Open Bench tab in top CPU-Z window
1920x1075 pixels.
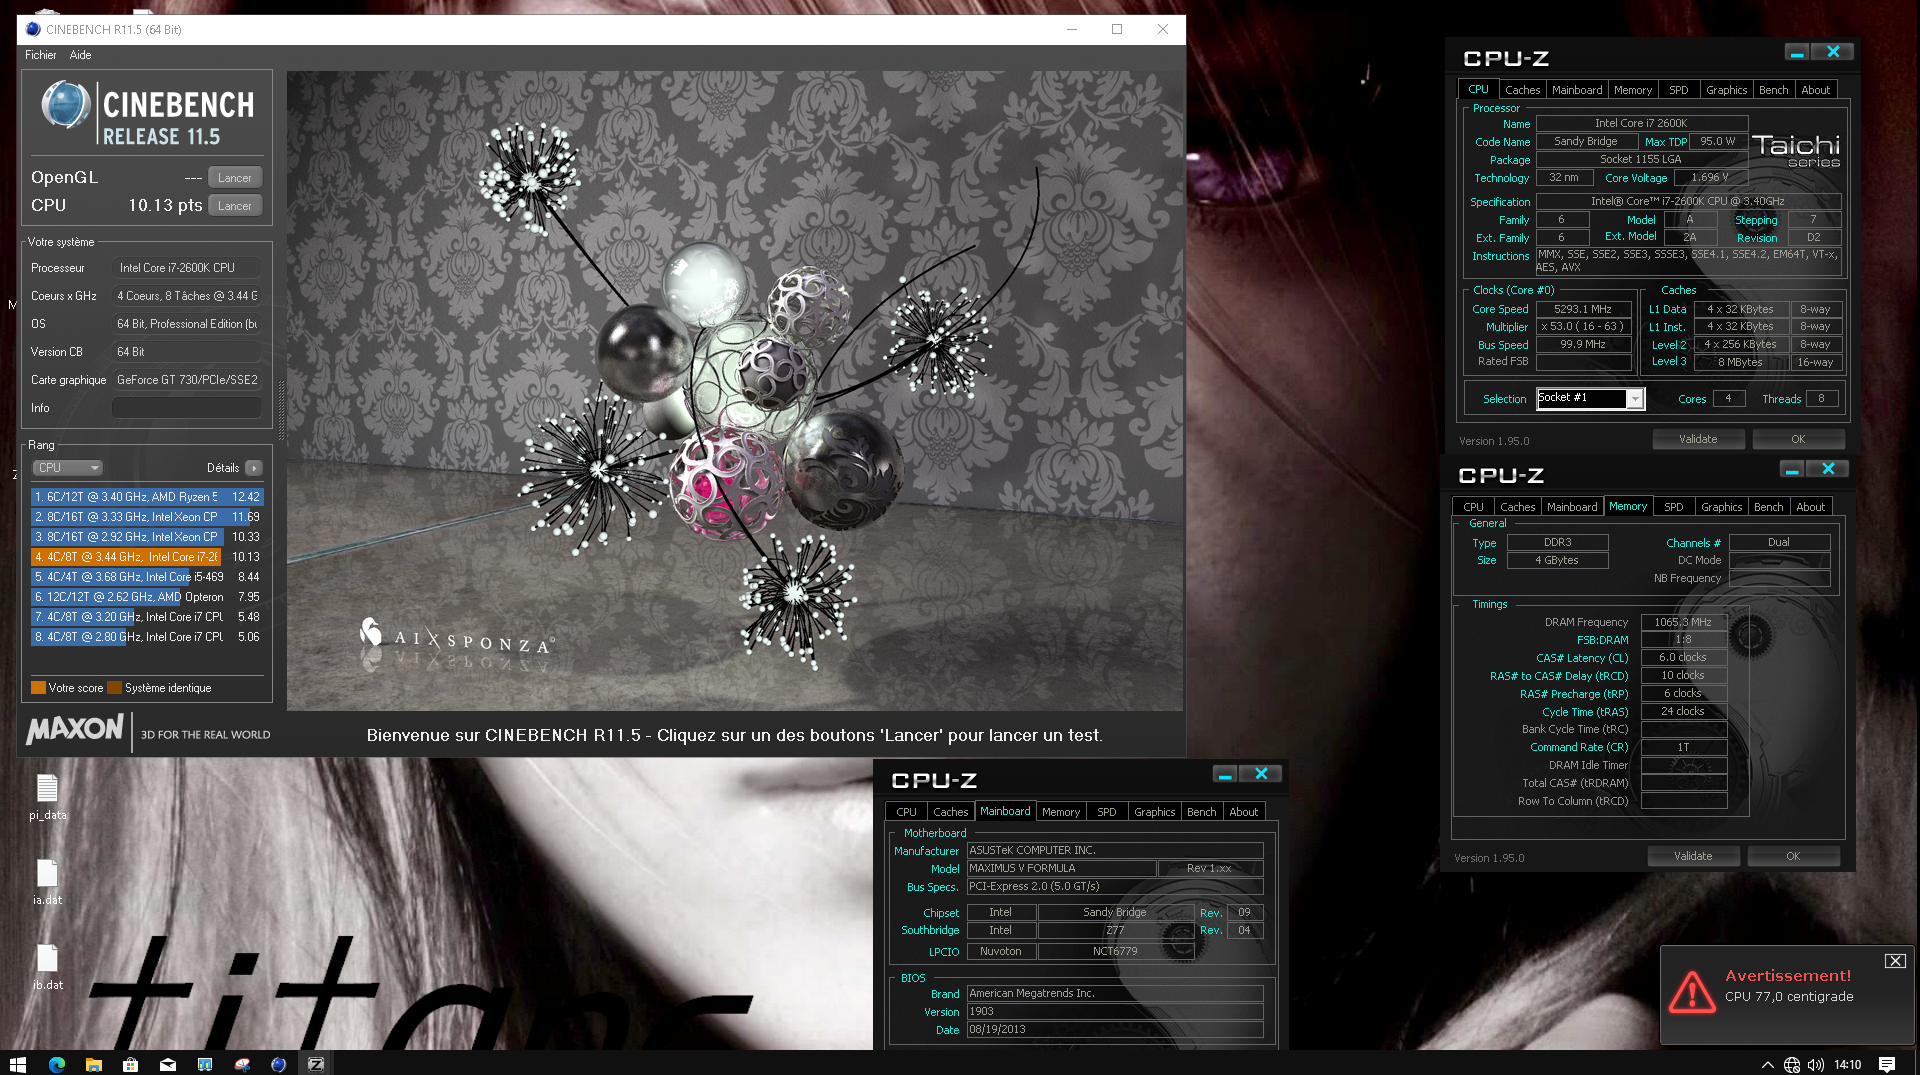tap(1773, 90)
